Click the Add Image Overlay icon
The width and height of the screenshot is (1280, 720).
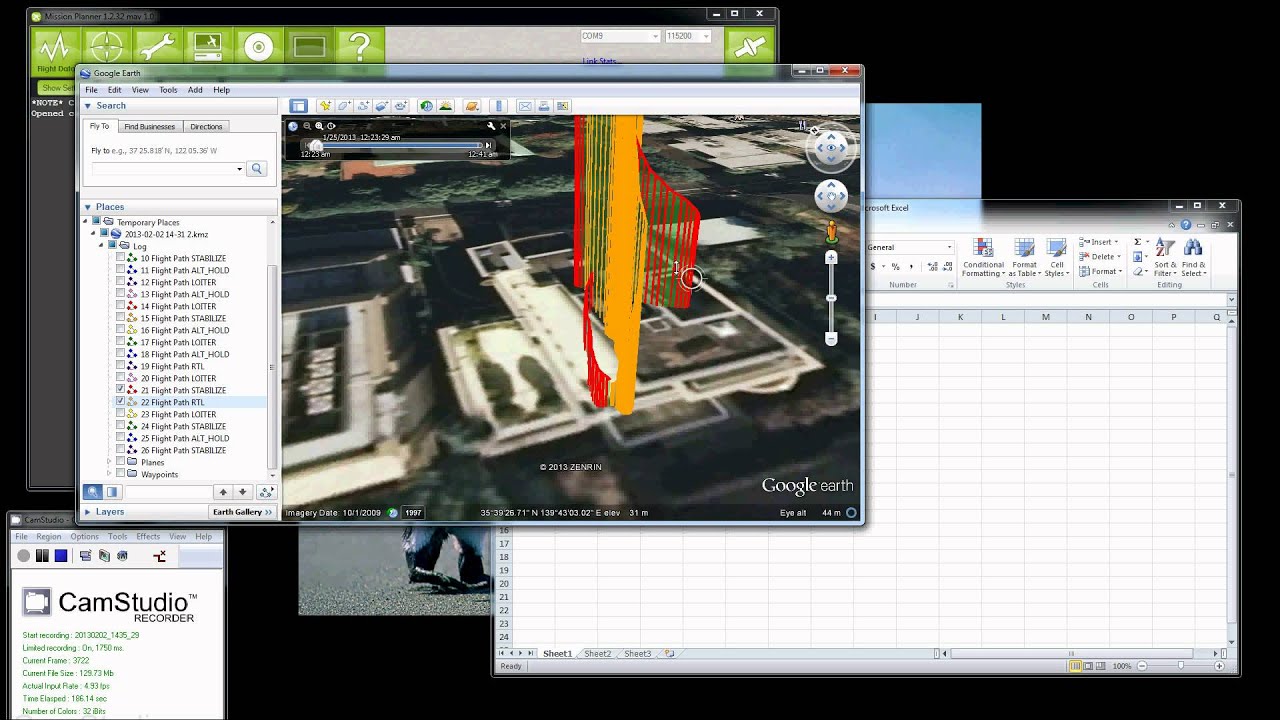point(382,106)
